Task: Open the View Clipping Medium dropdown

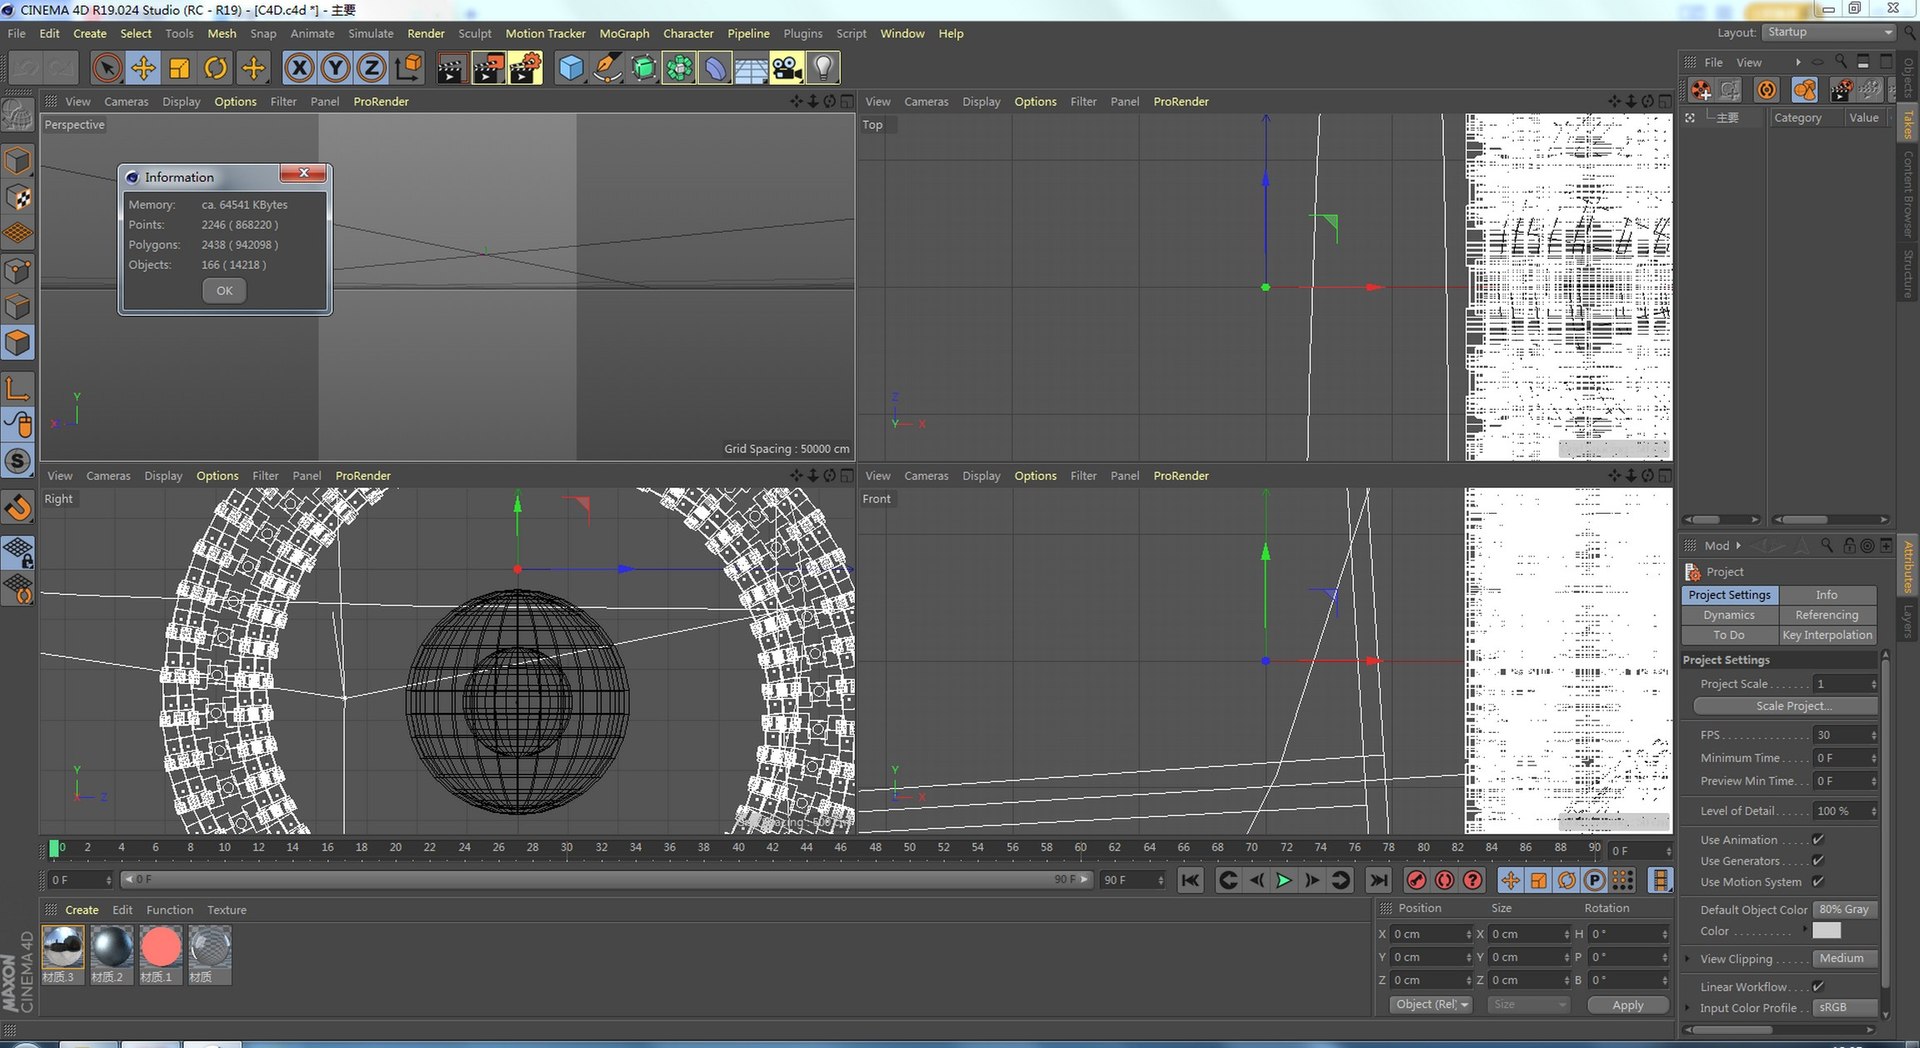Action: [1845, 959]
